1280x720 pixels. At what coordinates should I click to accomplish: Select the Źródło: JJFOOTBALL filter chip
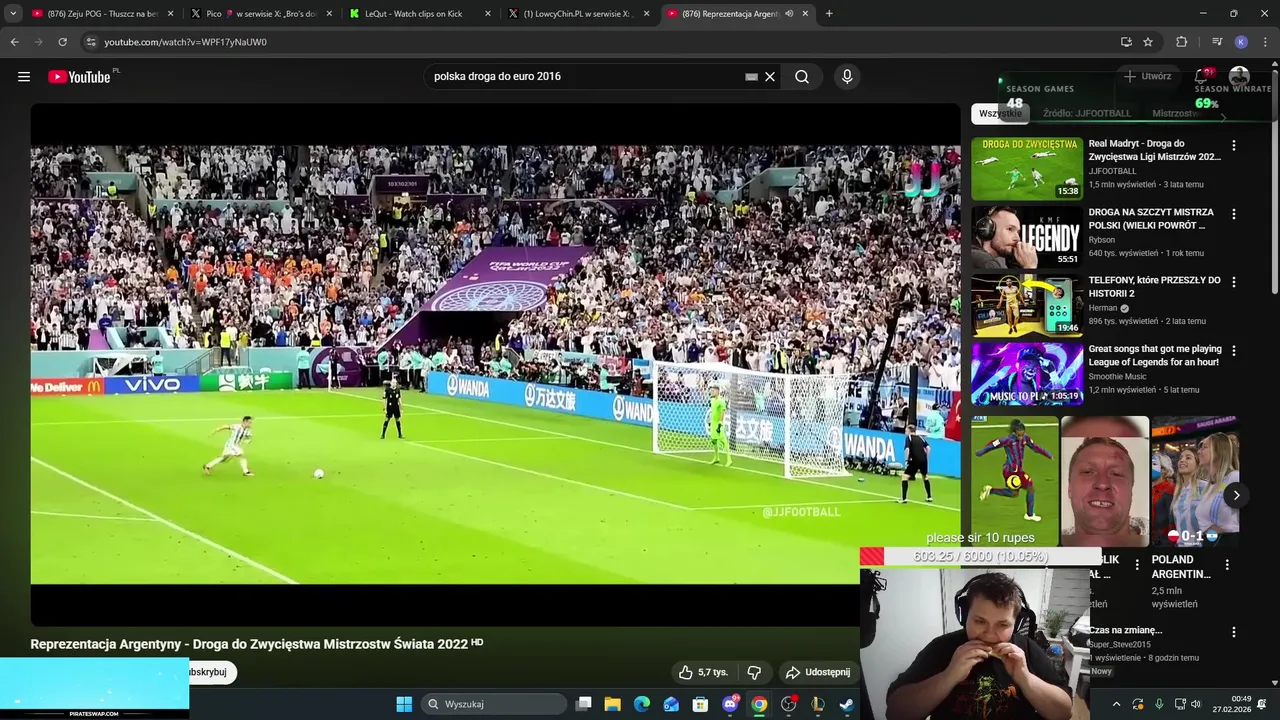(x=1086, y=114)
